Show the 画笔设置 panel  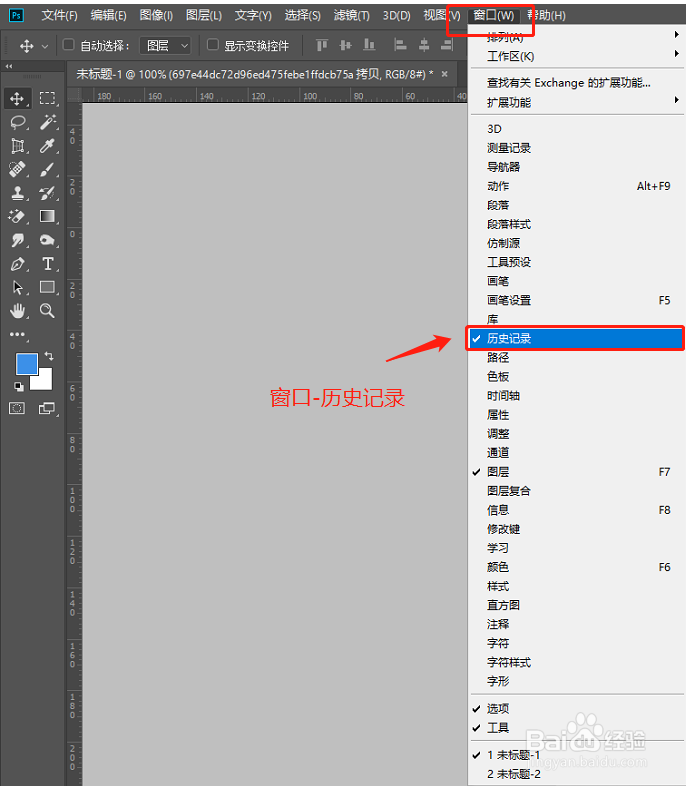[x=575, y=300]
